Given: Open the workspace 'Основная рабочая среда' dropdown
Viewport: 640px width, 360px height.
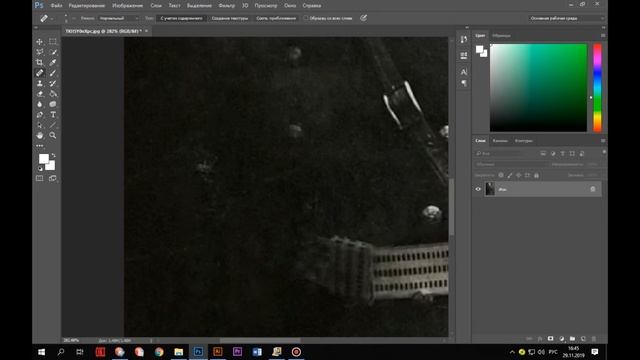Looking at the screenshot, I should (x=567, y=18).
